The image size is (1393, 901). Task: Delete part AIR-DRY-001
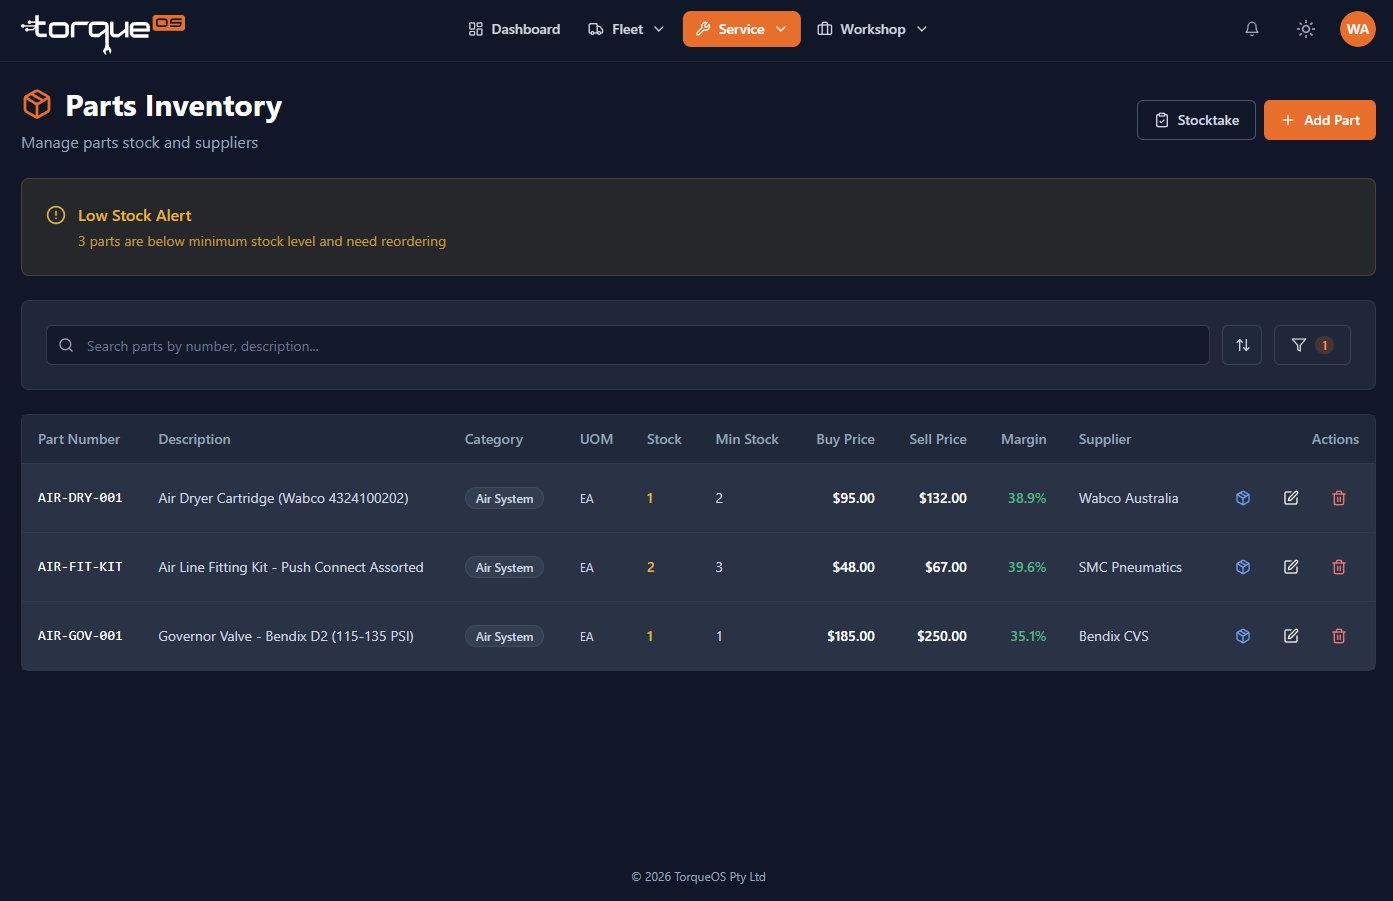pos(1339,498)
